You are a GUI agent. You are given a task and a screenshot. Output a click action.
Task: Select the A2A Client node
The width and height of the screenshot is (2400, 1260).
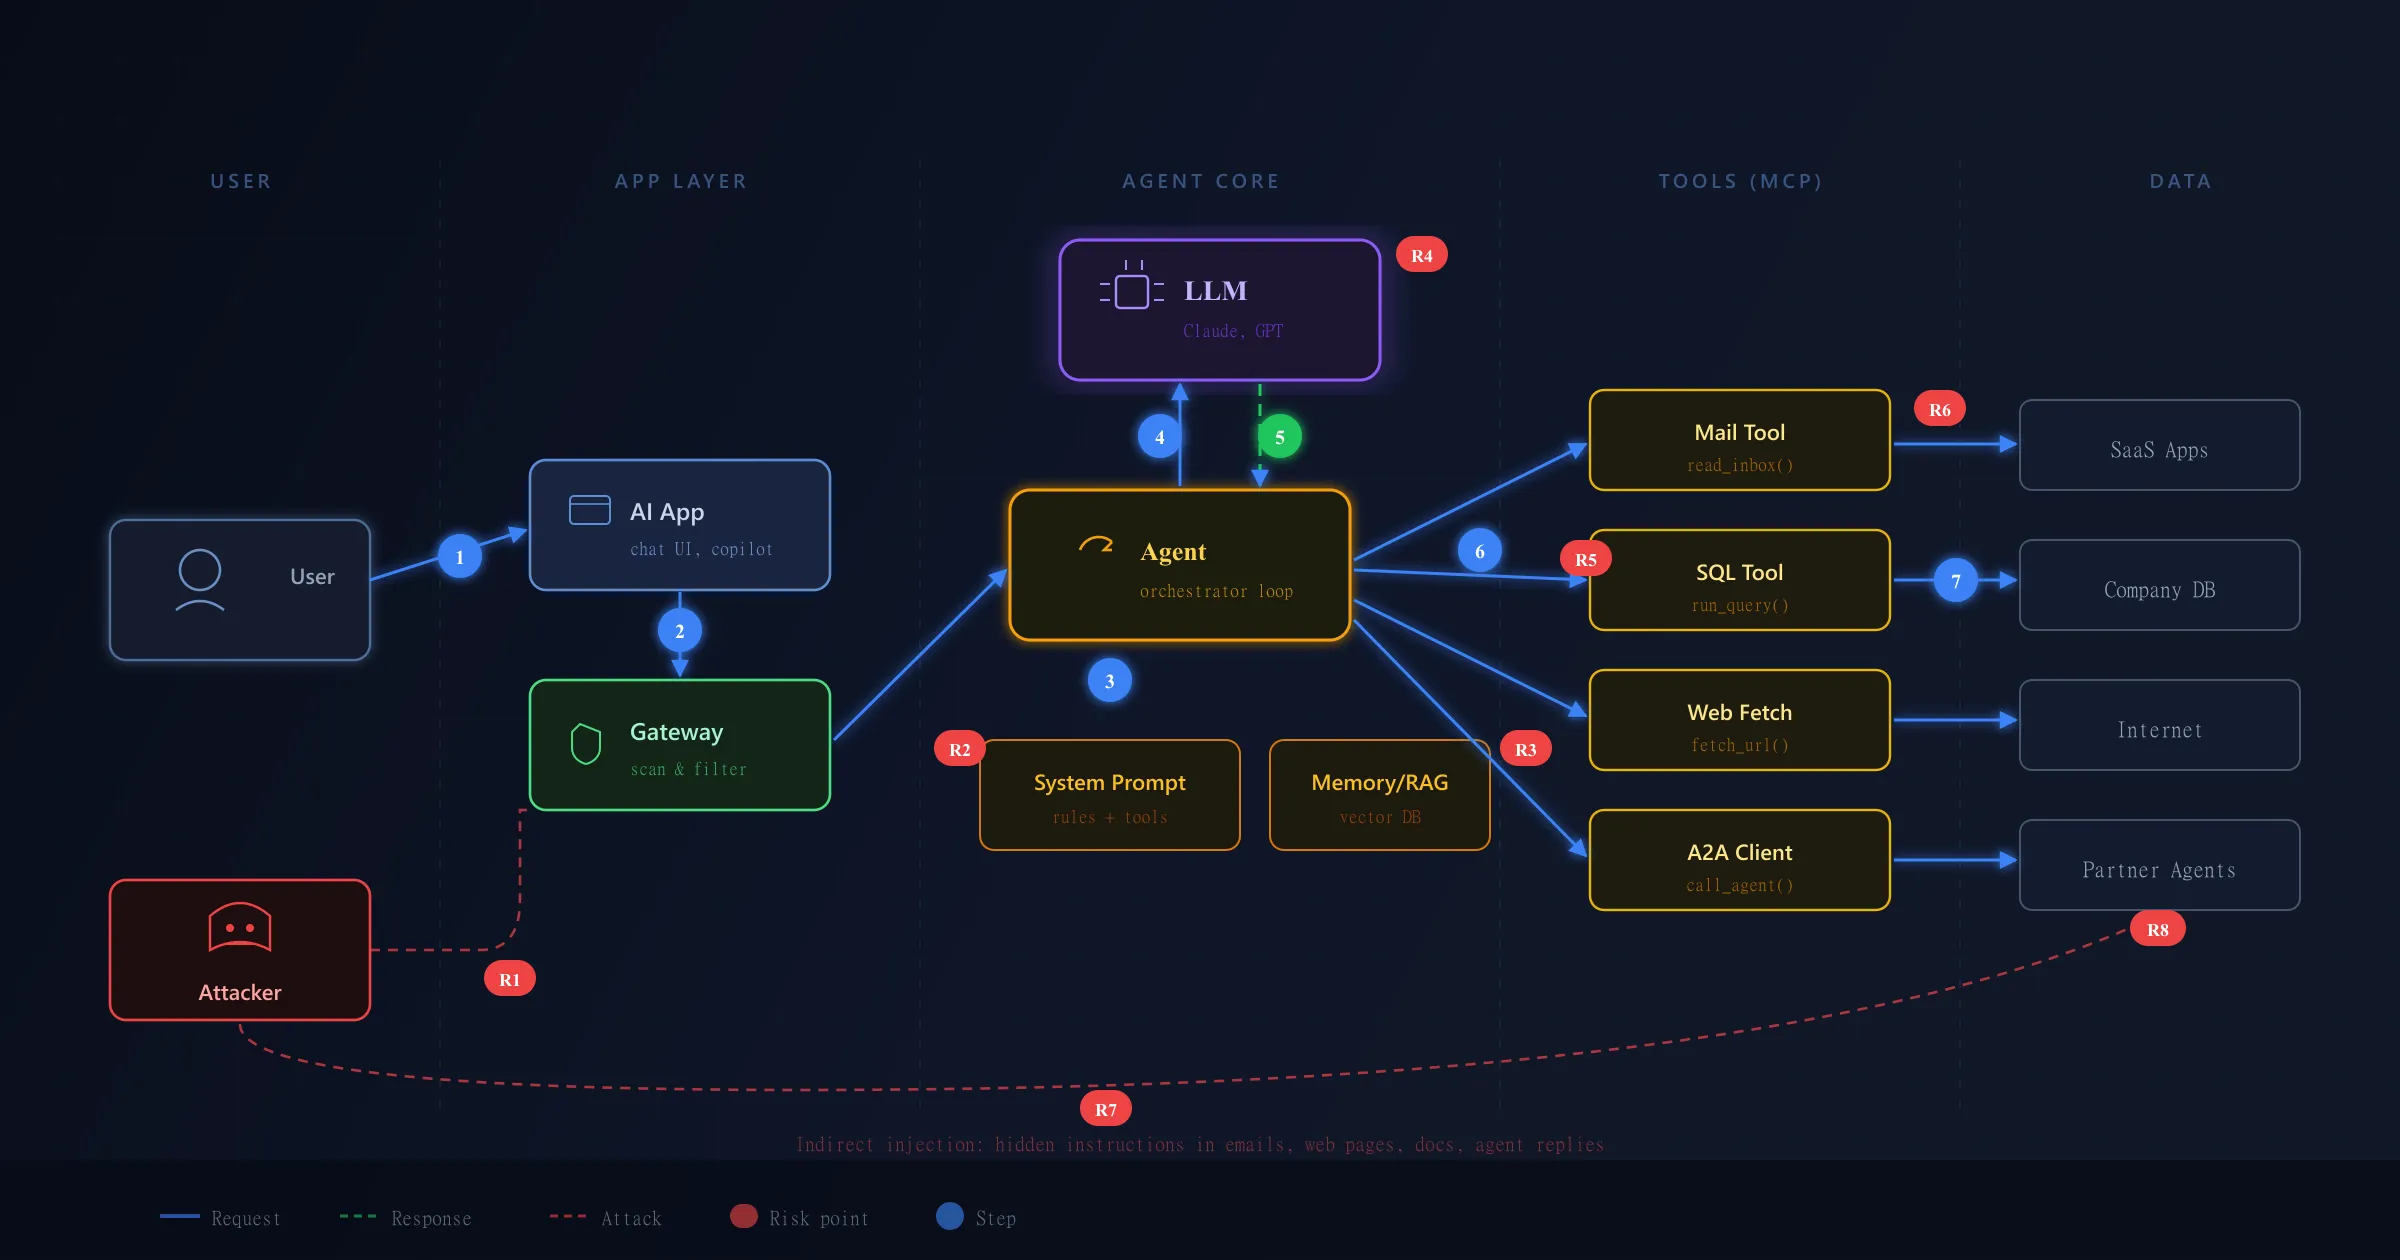coord(1740,860)
